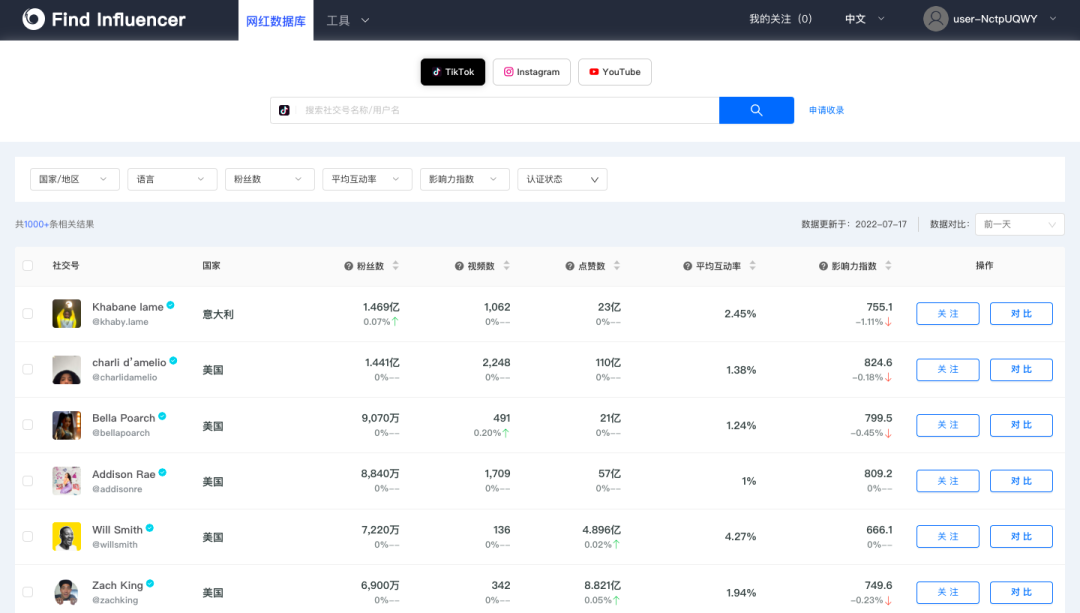Click Zach King verified badge

coord(150,584)
